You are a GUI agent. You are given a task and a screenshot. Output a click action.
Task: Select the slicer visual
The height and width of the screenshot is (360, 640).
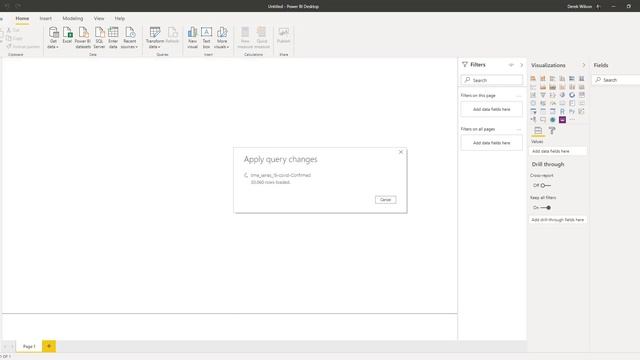(x=533, y=111)
